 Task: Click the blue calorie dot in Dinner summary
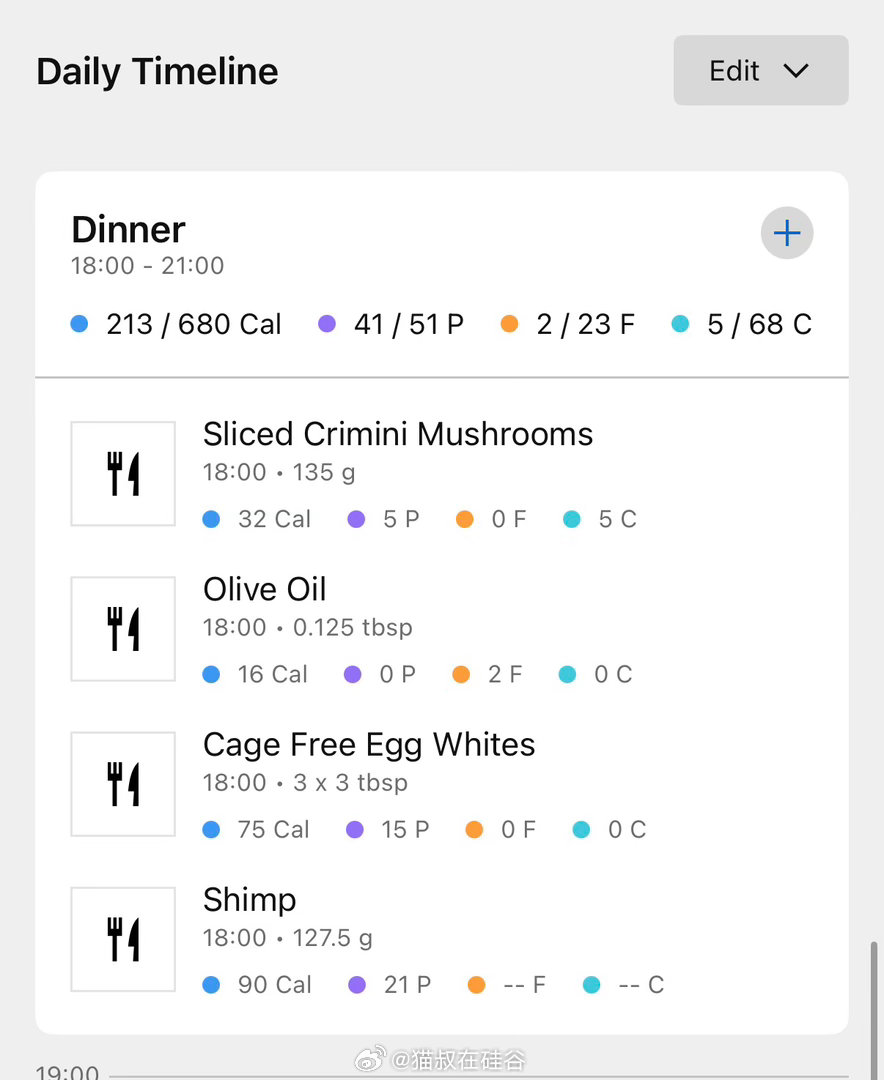[x=80, y=324]
